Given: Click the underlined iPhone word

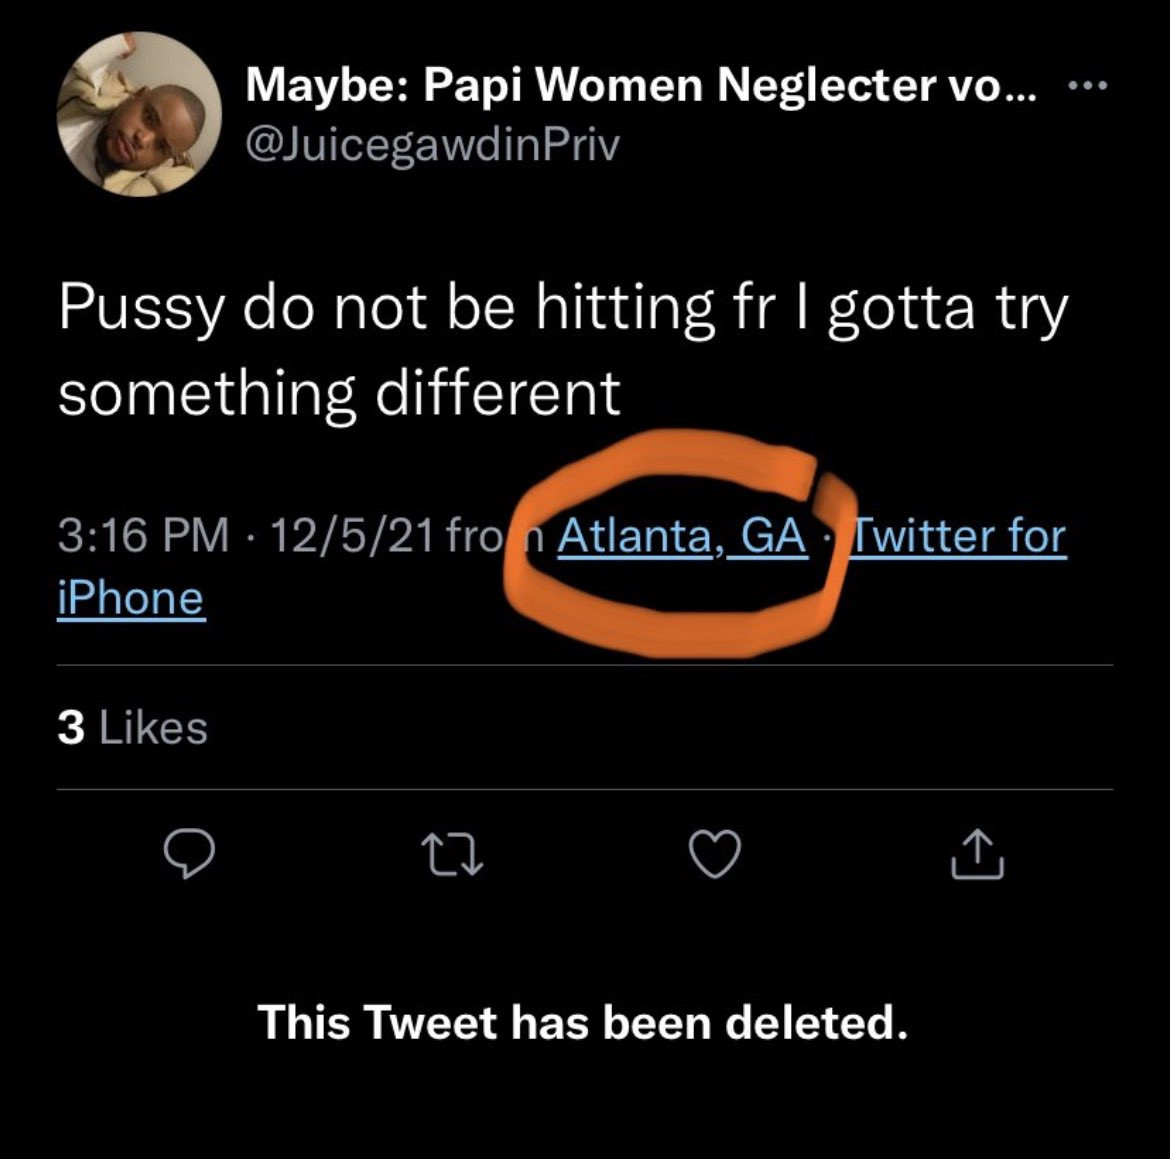Looking at the screenshot, I should click(x=131, y=598).
